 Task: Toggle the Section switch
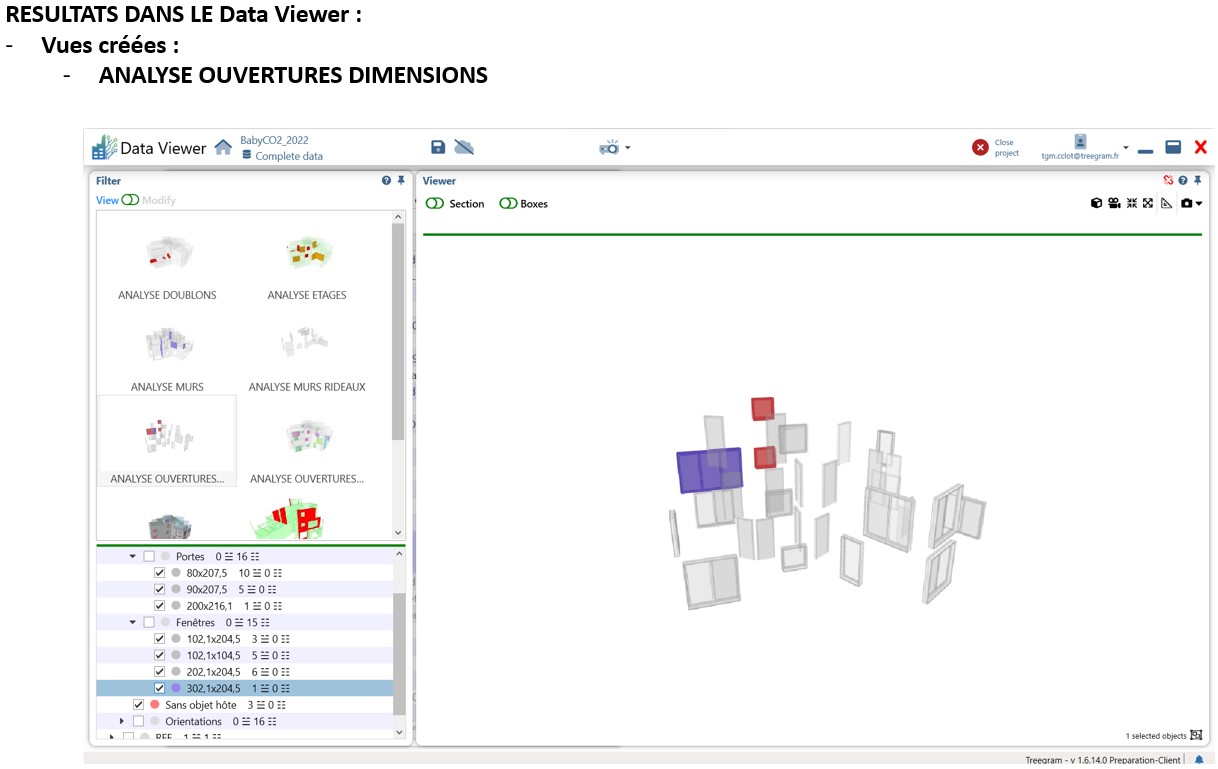435,204
